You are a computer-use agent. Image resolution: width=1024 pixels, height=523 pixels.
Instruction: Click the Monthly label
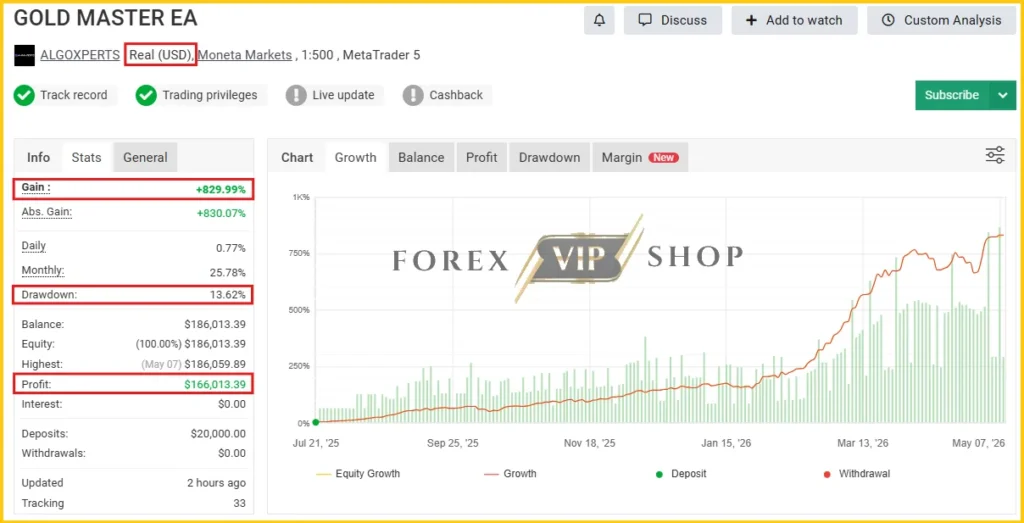click(43, 270)
